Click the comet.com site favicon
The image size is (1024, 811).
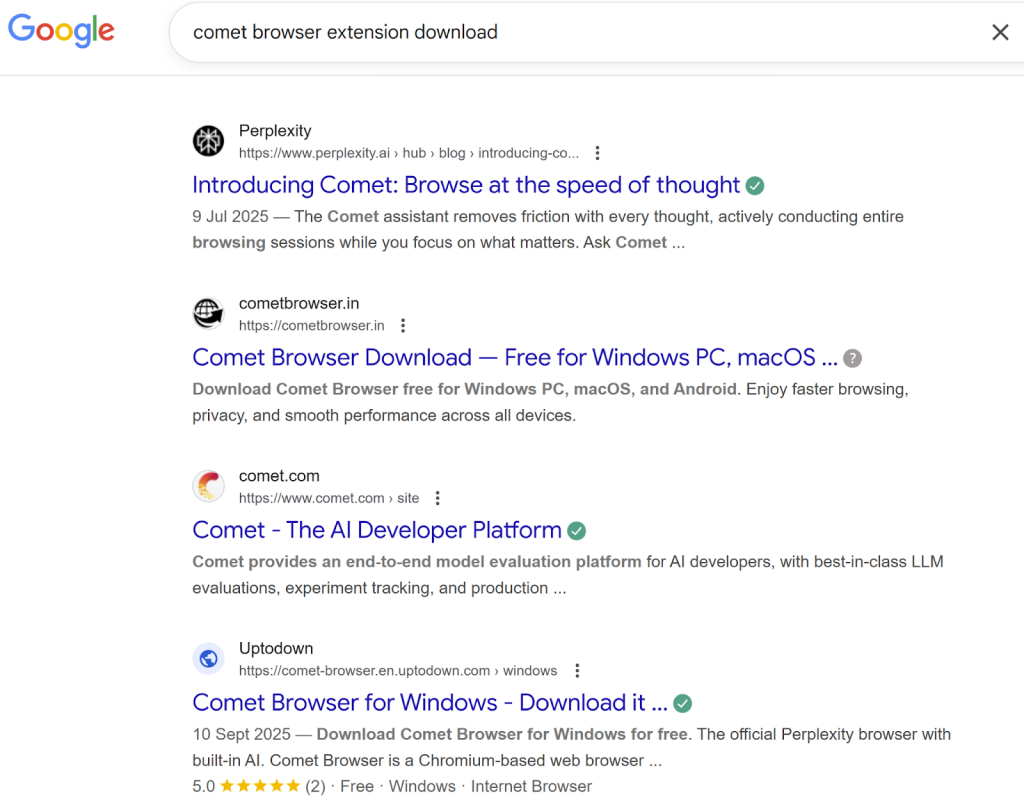click(x=208, y=486)
